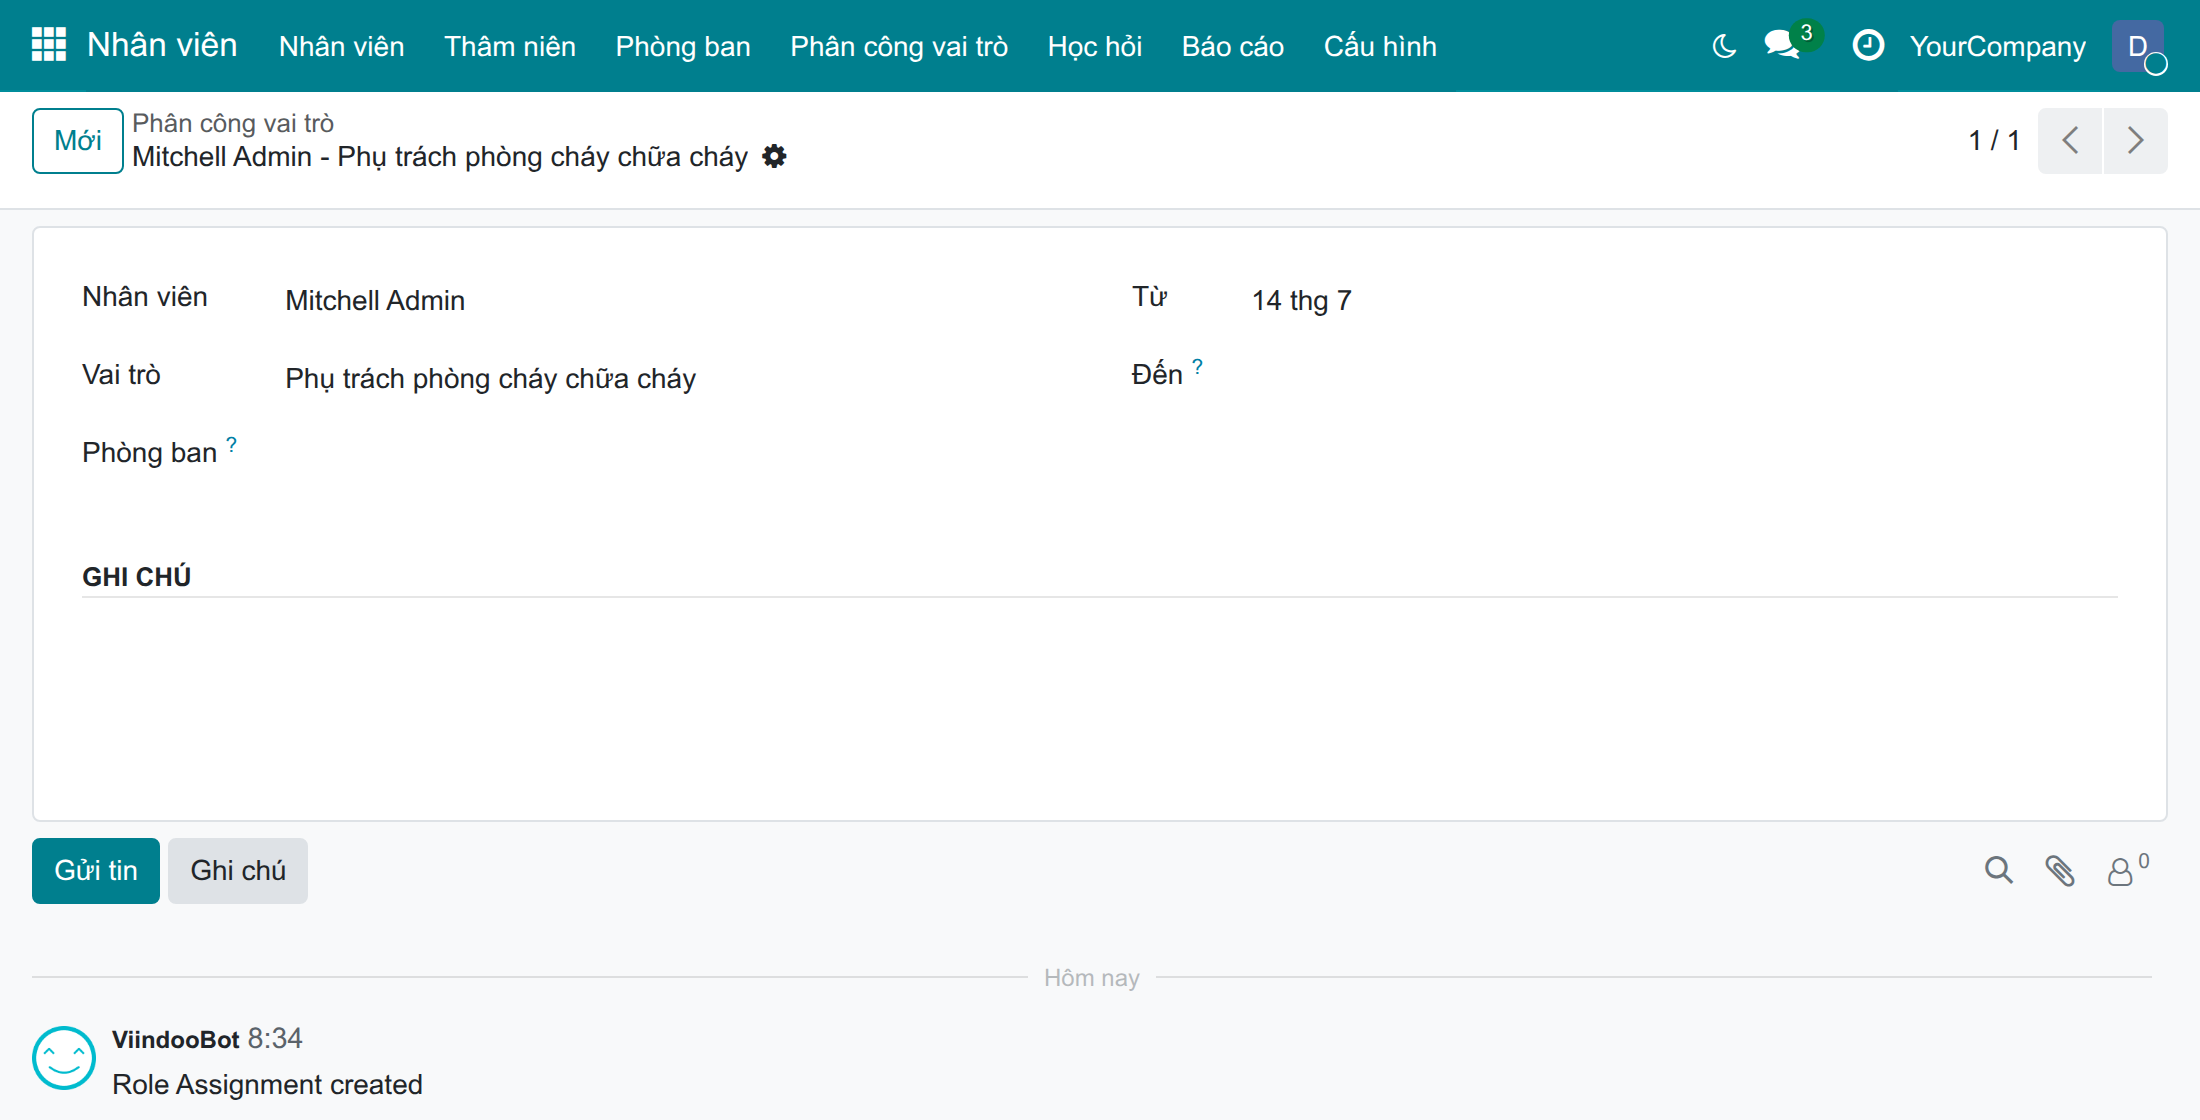Open the Phân công vai trò menu
2200x1120 pixels.
[x=899, y=46]
